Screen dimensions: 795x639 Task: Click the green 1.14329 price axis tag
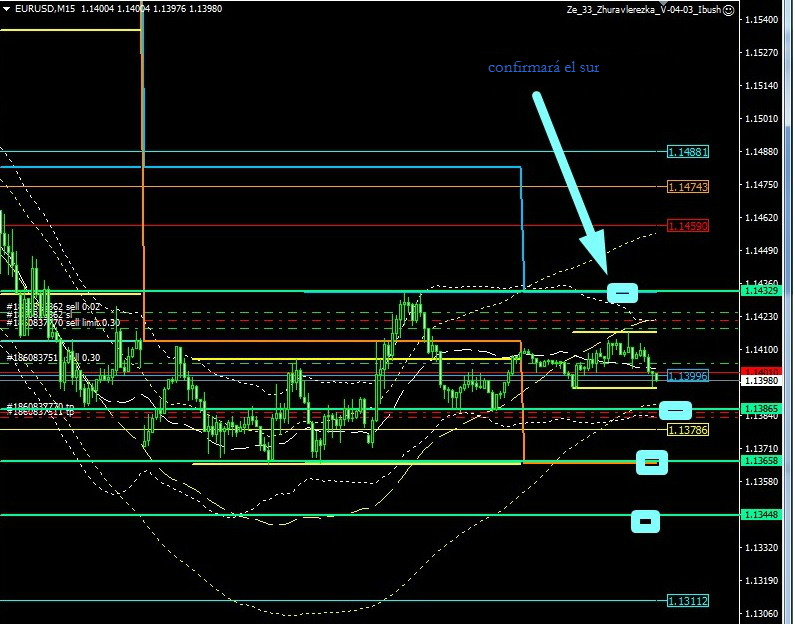click(760, 291)
